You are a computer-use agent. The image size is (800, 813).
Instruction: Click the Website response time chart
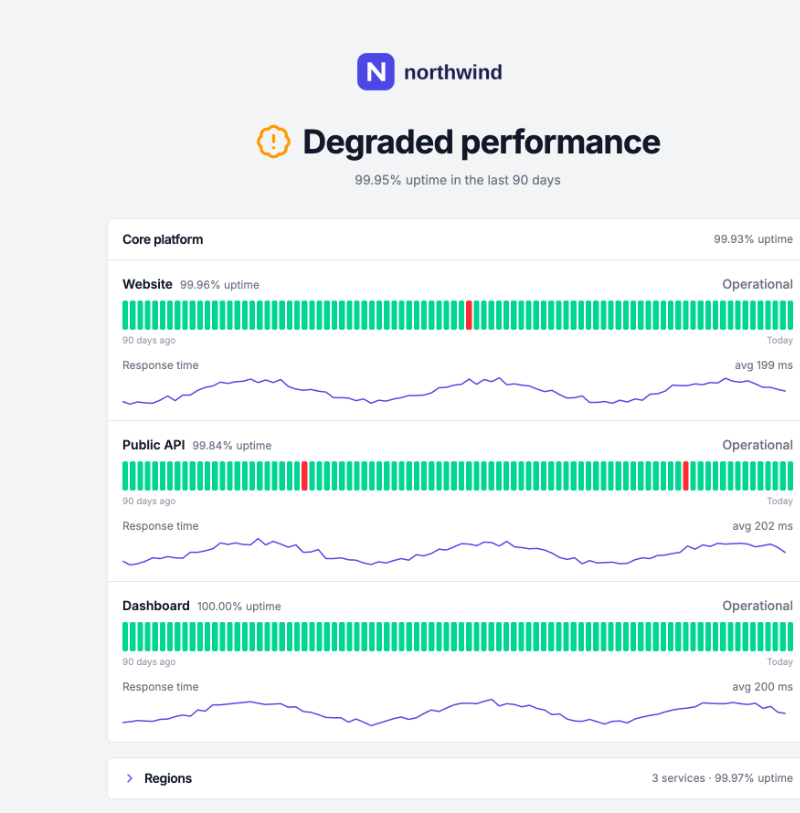tap(454, 390)
